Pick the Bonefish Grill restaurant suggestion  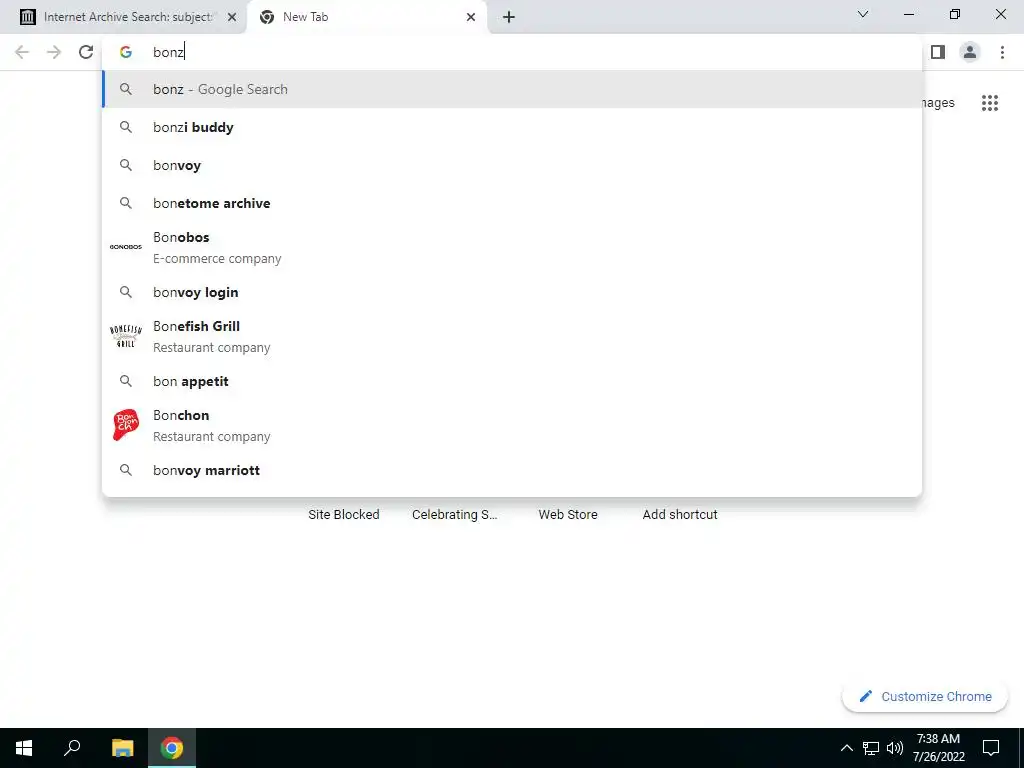512,336
